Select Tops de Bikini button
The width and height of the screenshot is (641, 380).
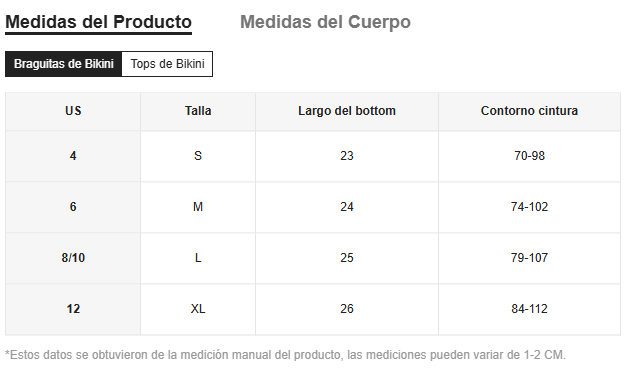point(167,64)
